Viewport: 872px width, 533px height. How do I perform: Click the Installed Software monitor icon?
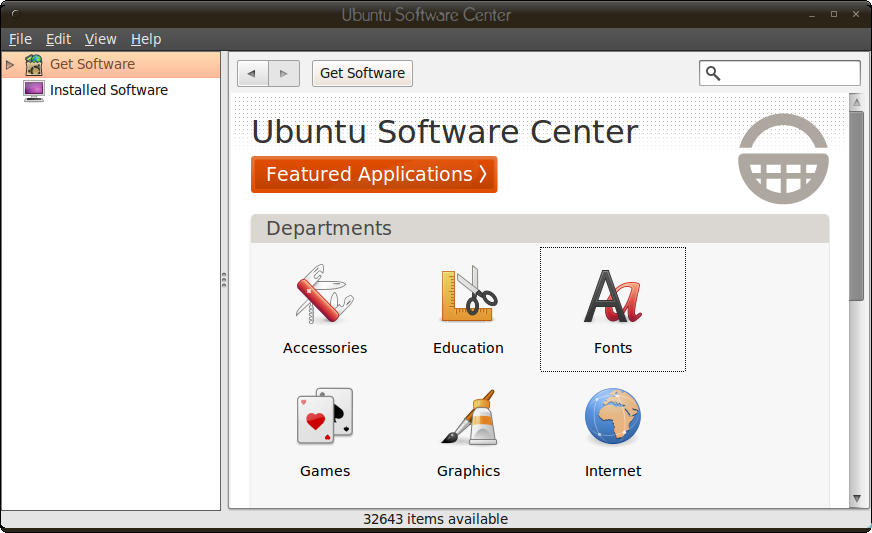point(34,90)
